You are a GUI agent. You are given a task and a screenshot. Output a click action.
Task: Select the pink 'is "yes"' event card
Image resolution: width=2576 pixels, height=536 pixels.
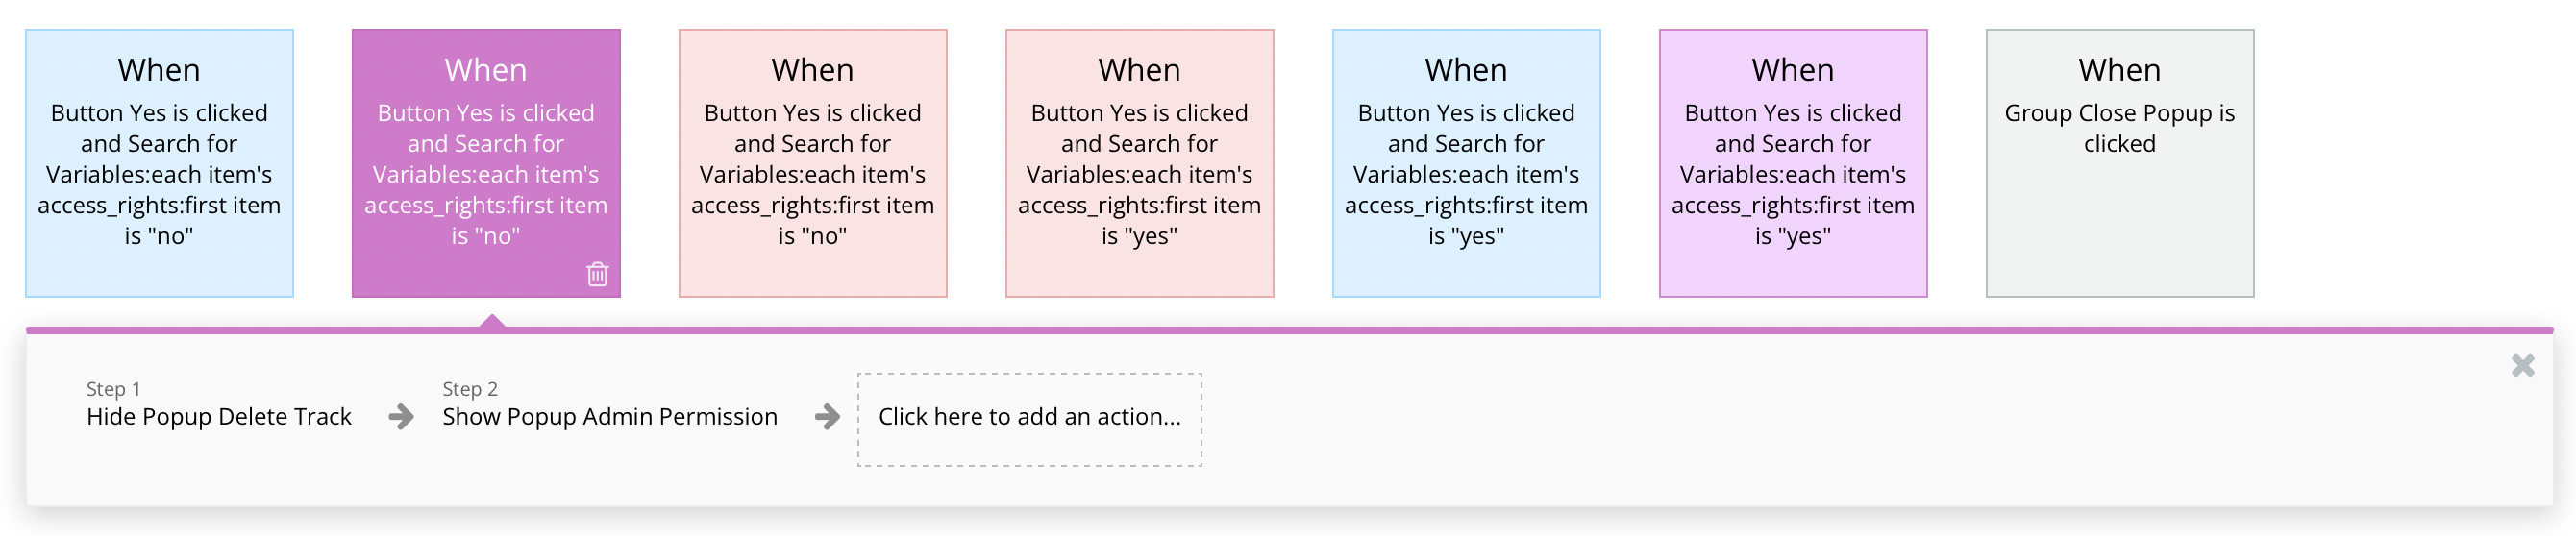[1139, 173]
